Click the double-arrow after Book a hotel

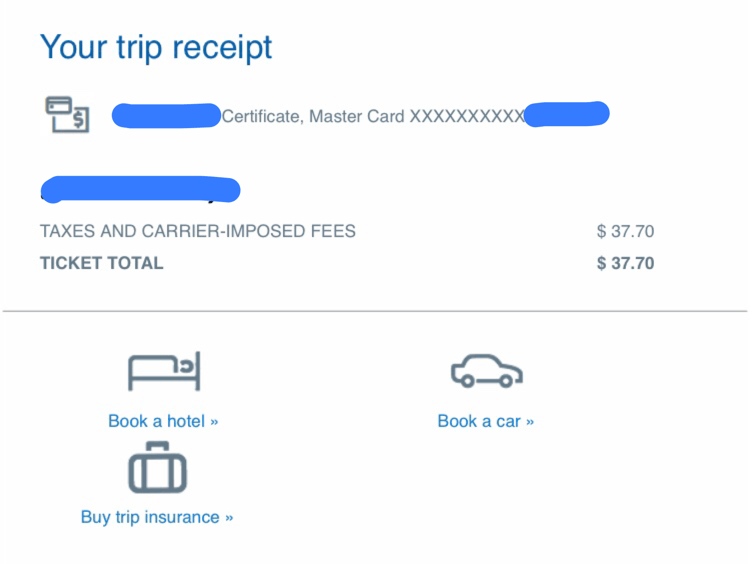tap(214, 422)
